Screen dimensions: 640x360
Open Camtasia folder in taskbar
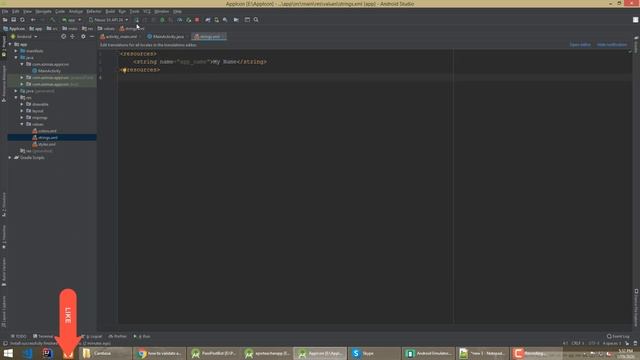105,353
